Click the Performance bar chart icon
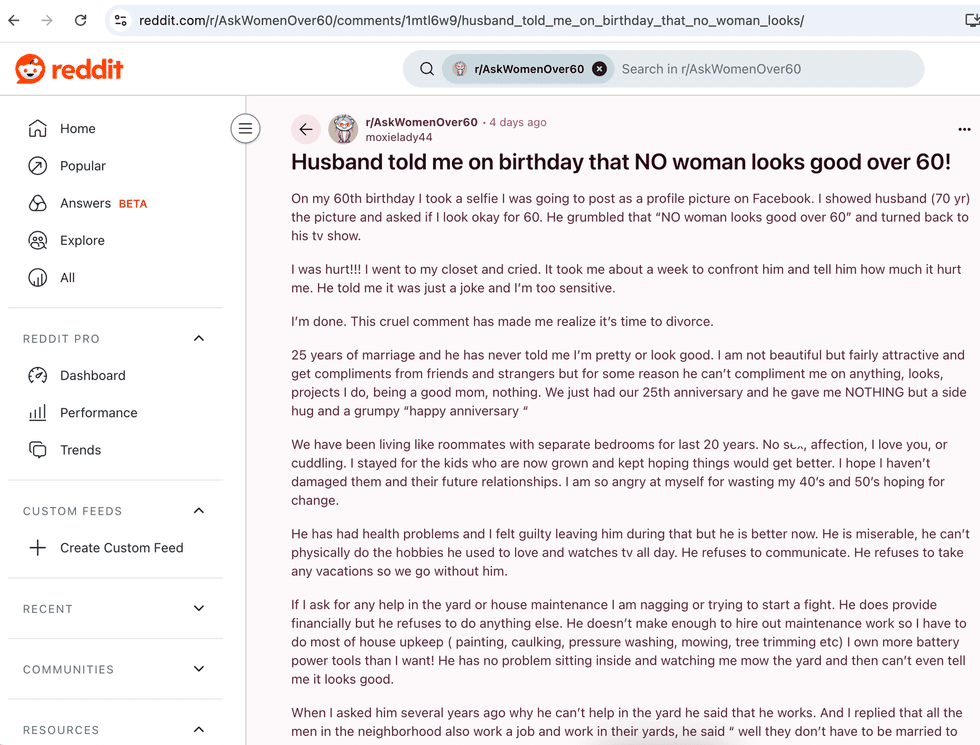The image size is (980, 745). point(38,412)
